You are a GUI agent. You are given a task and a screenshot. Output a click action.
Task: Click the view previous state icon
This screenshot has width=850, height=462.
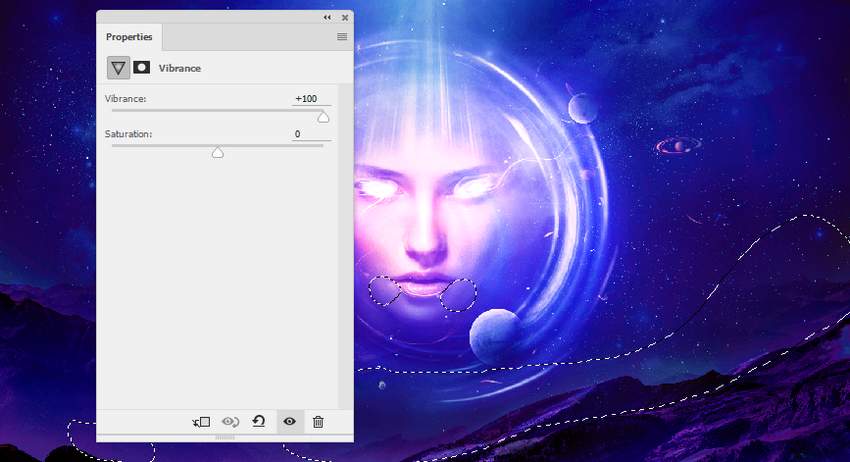tap(230, 422)
